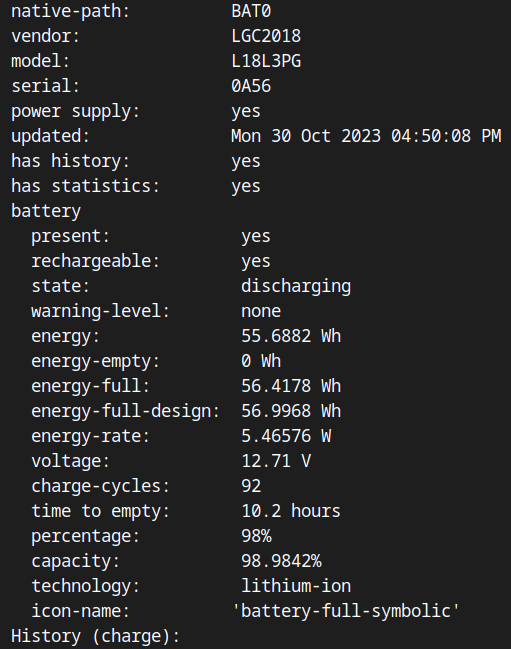
Task: Click the percentage value 98%
Action: (256, 536)
